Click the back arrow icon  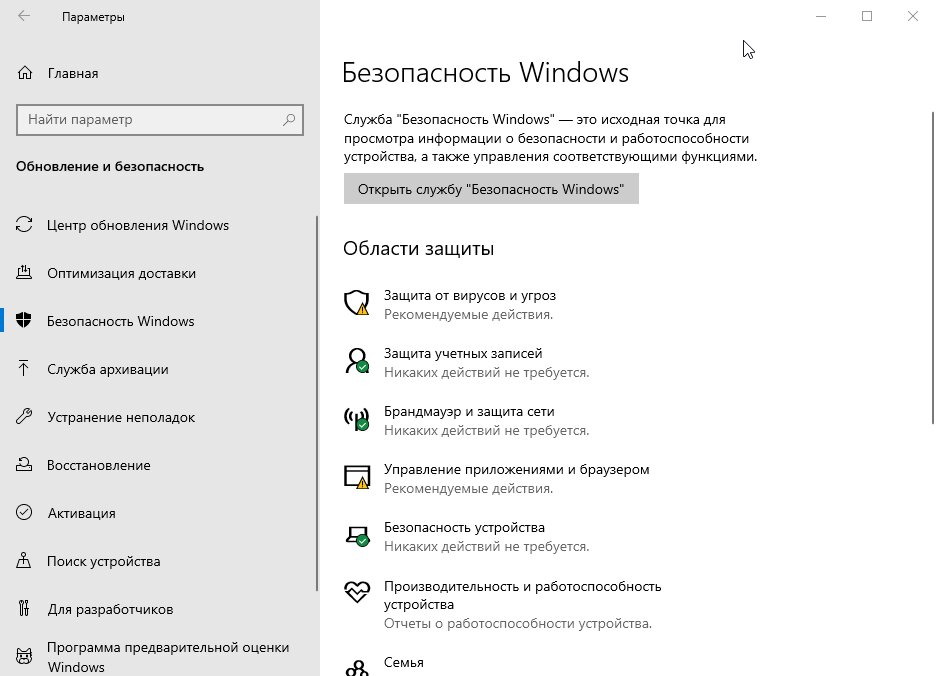coord(24,16)
